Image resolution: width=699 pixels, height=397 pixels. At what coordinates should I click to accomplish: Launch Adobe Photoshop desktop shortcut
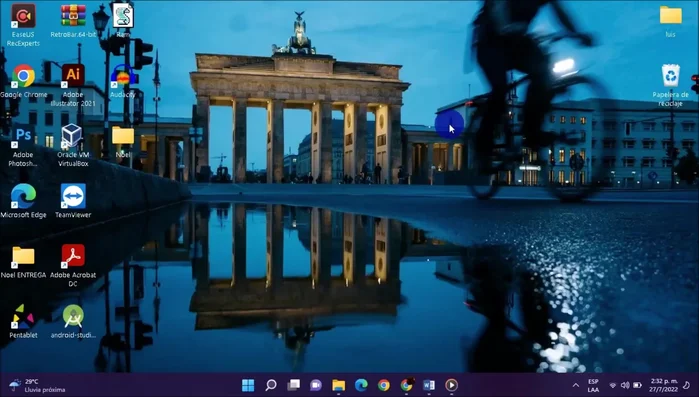tap(23, 145)
